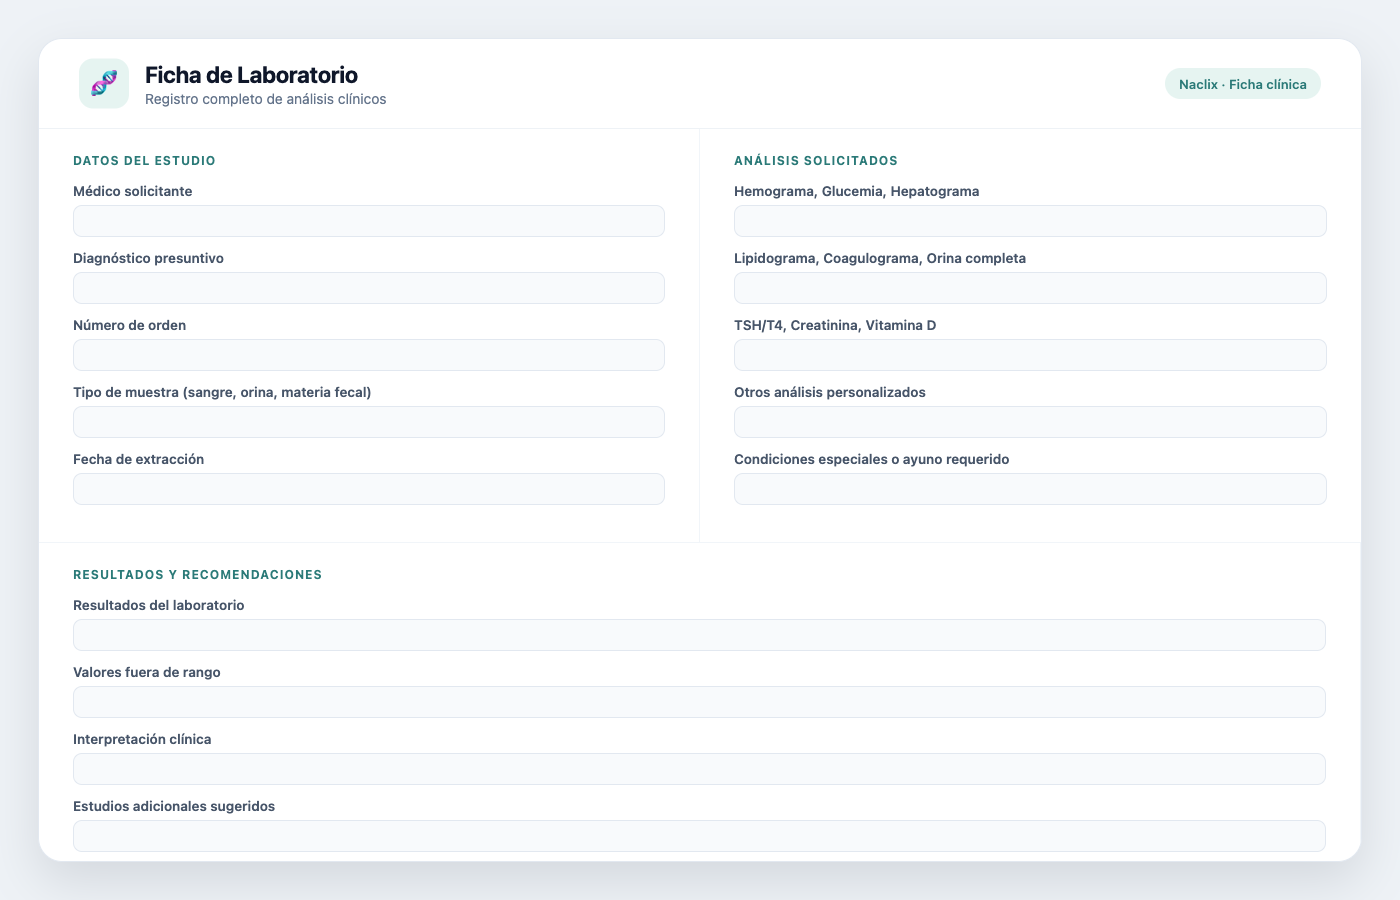The image size is (1400, 900).
Task: Click the Condiciones especiales o ayuno requerido field
Action: tap(1030, 489)
